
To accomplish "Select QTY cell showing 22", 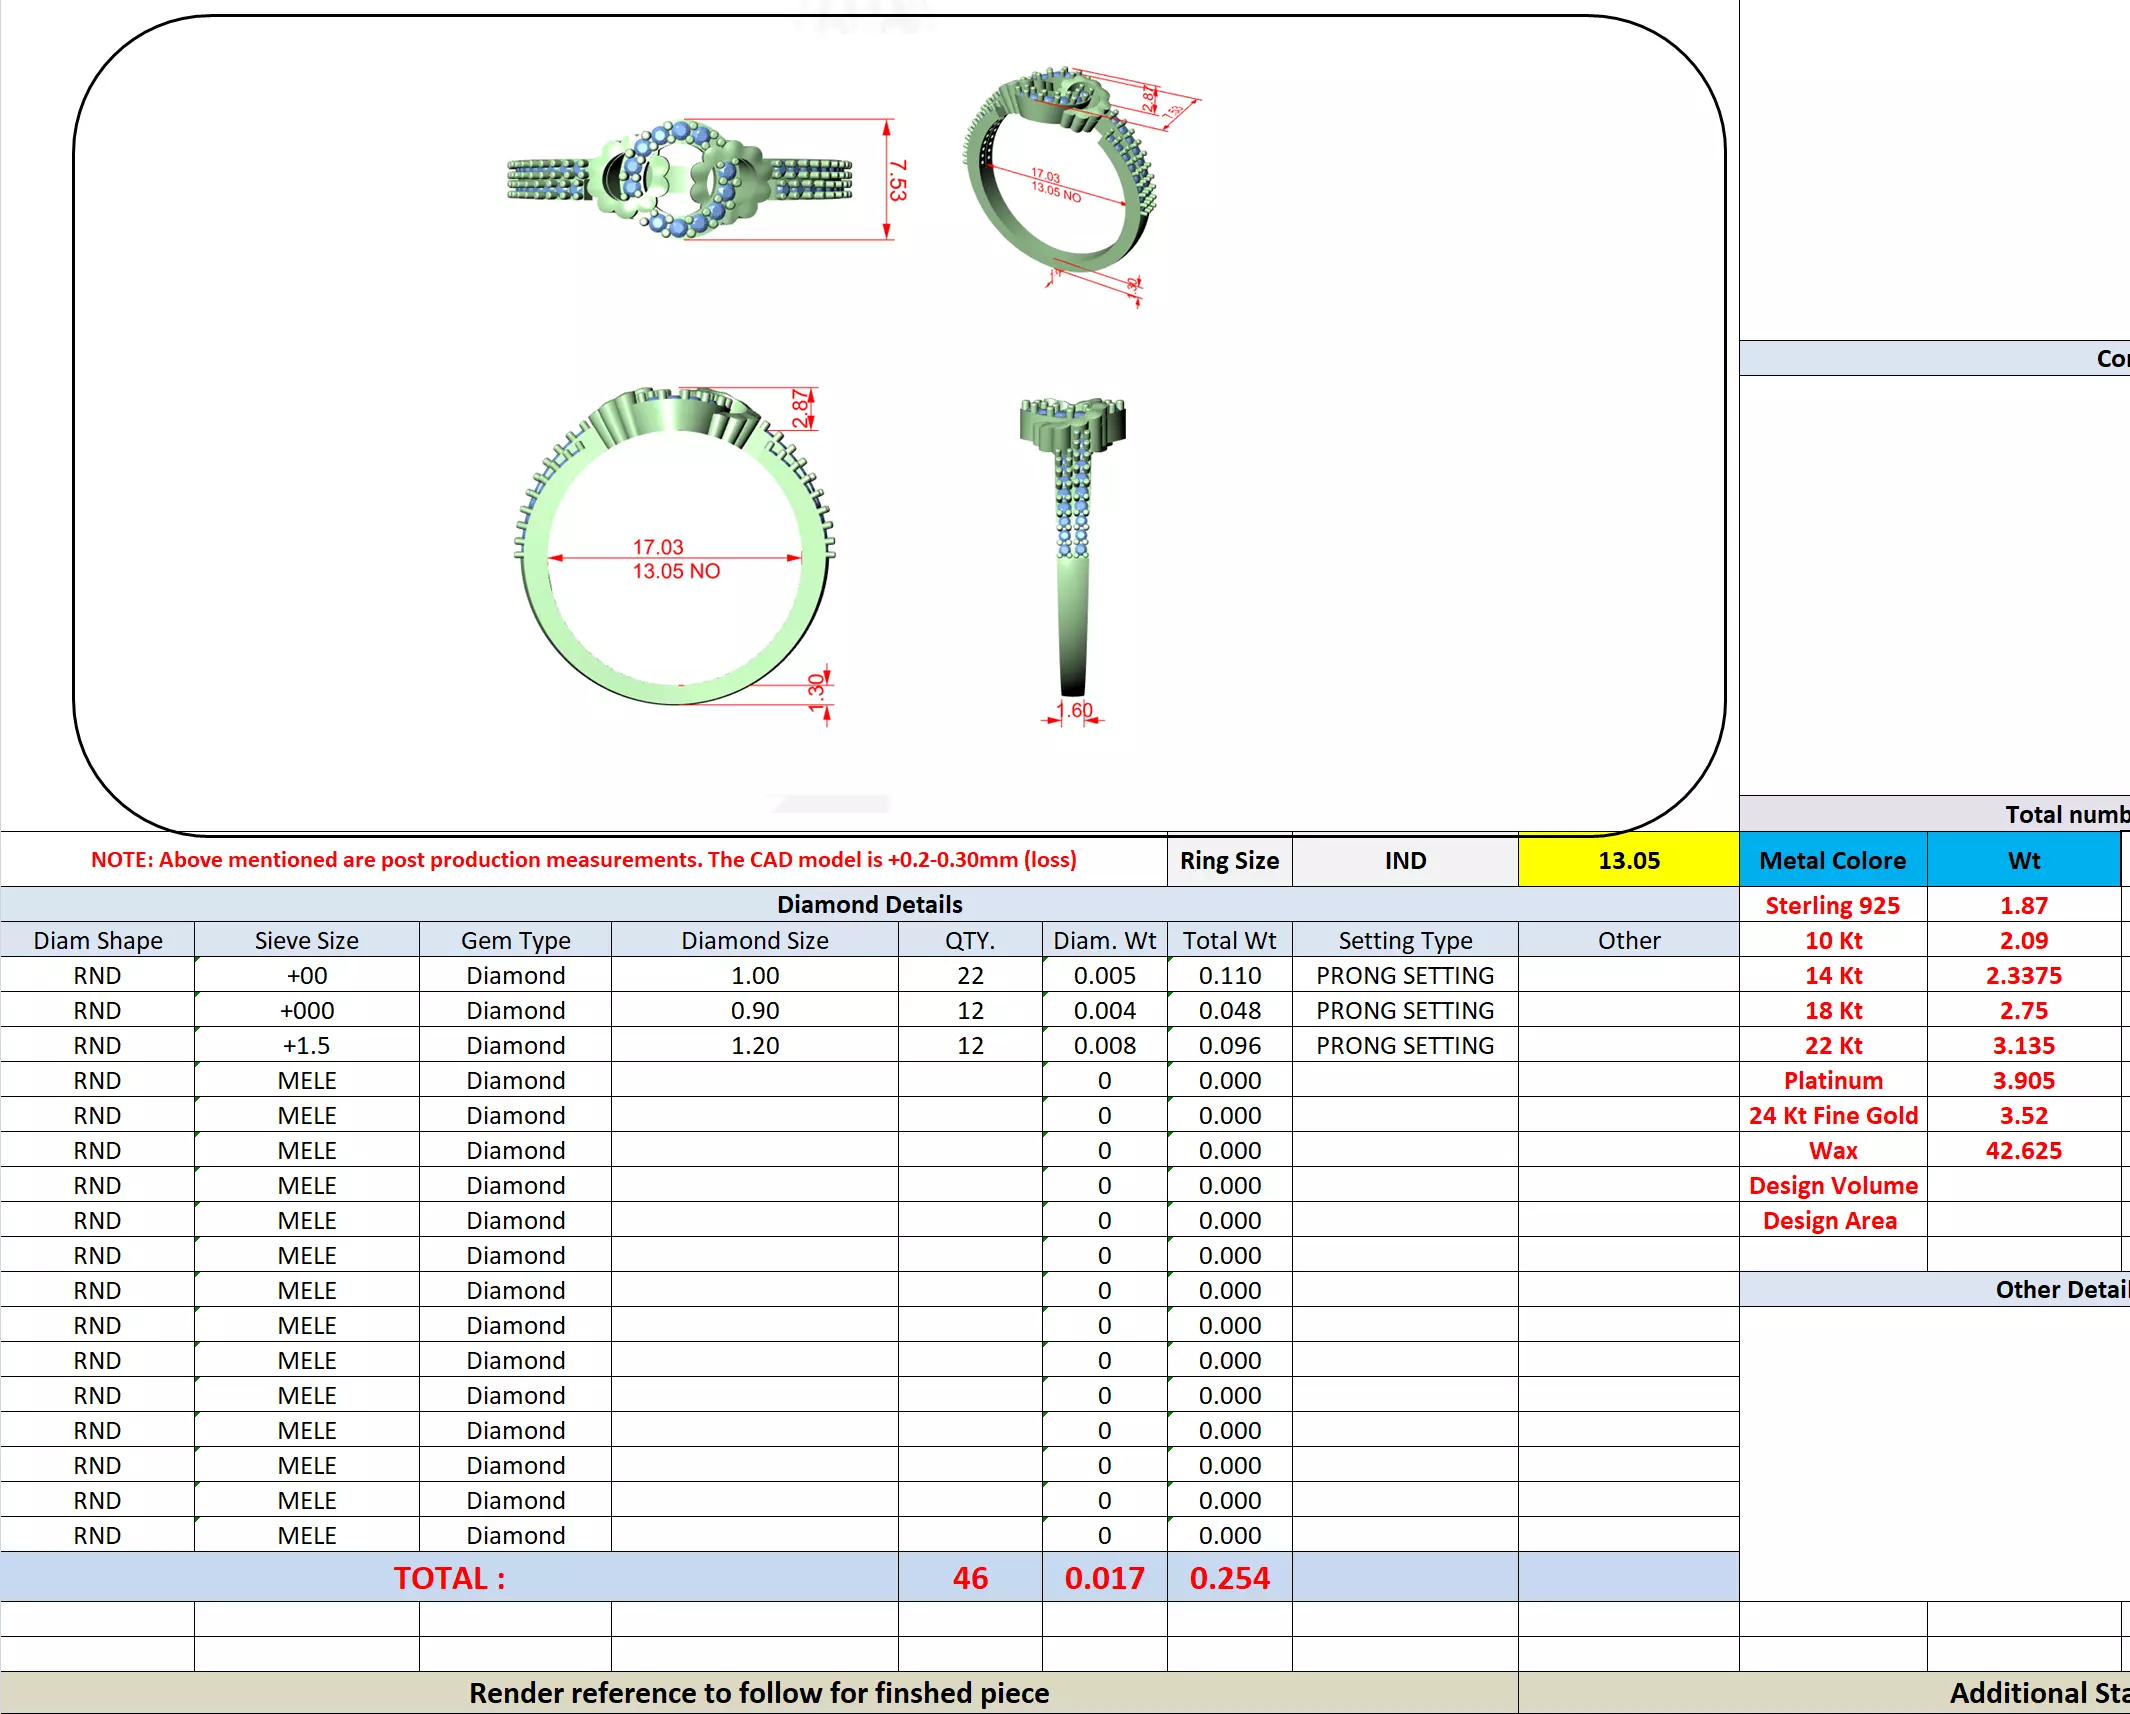I will click(x=970, y=975).
